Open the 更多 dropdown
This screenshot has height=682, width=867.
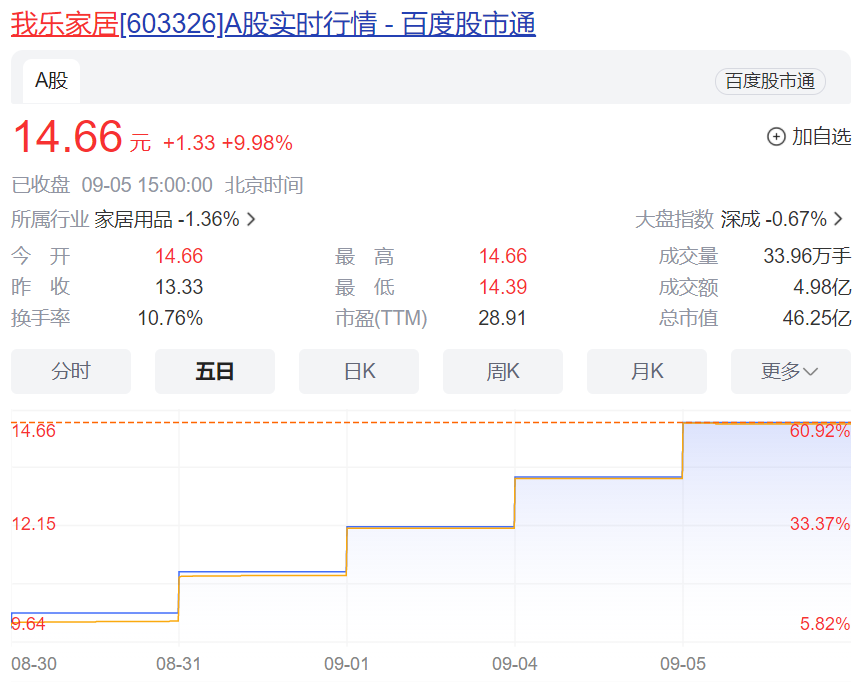pos(791,371)
